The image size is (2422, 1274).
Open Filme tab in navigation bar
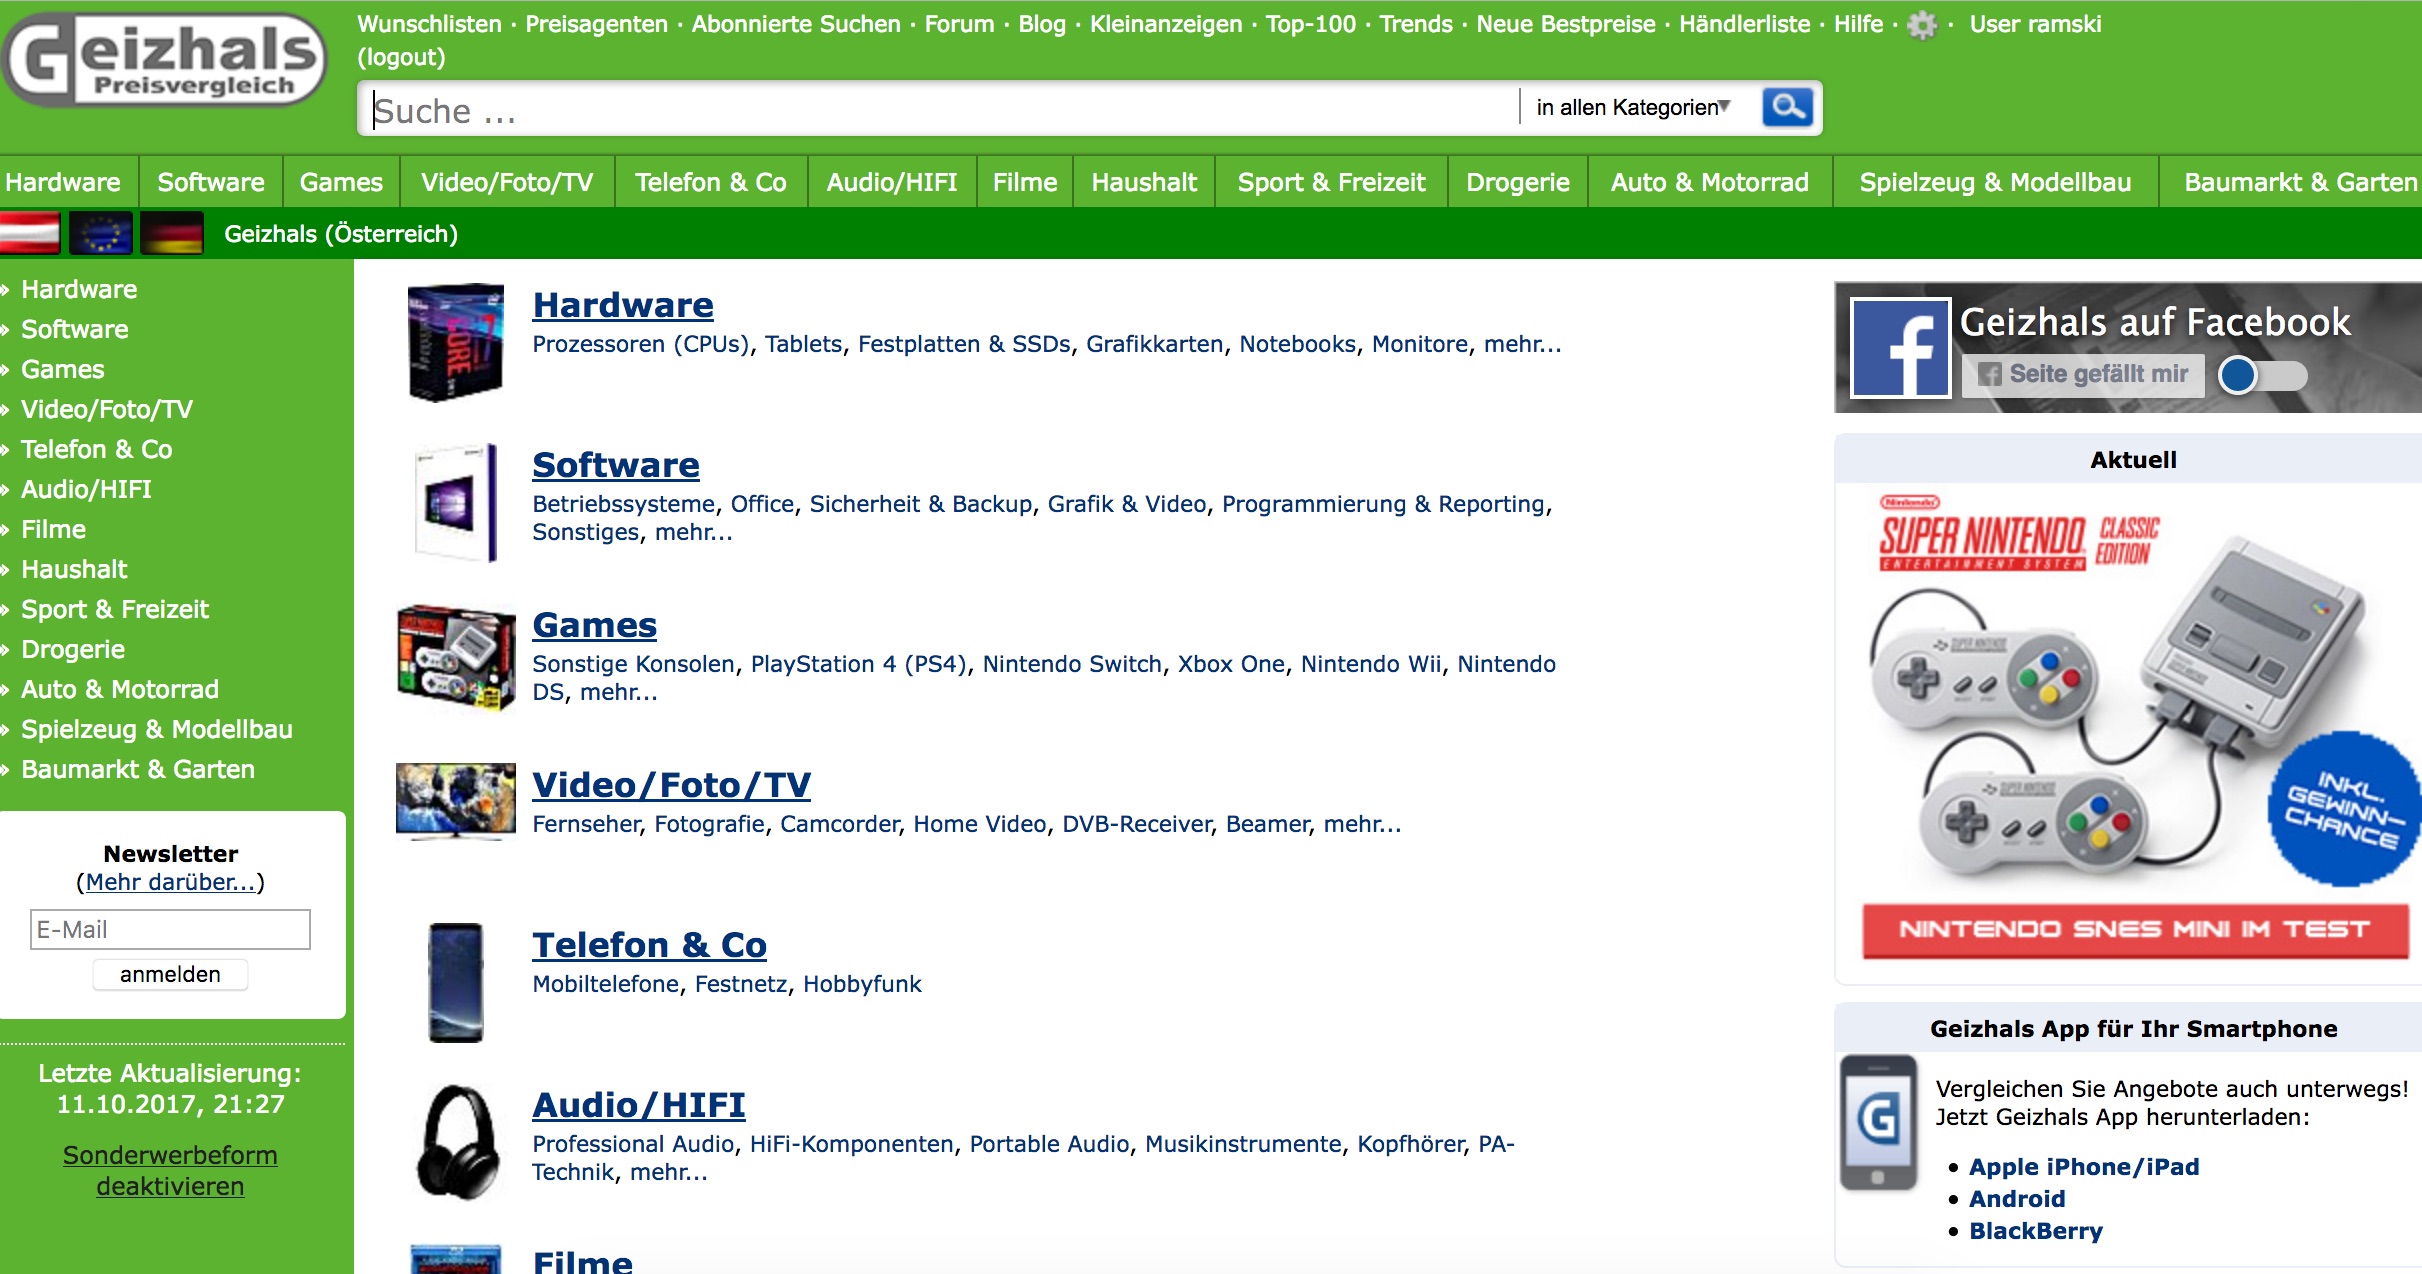click(x=1025, y=182)
